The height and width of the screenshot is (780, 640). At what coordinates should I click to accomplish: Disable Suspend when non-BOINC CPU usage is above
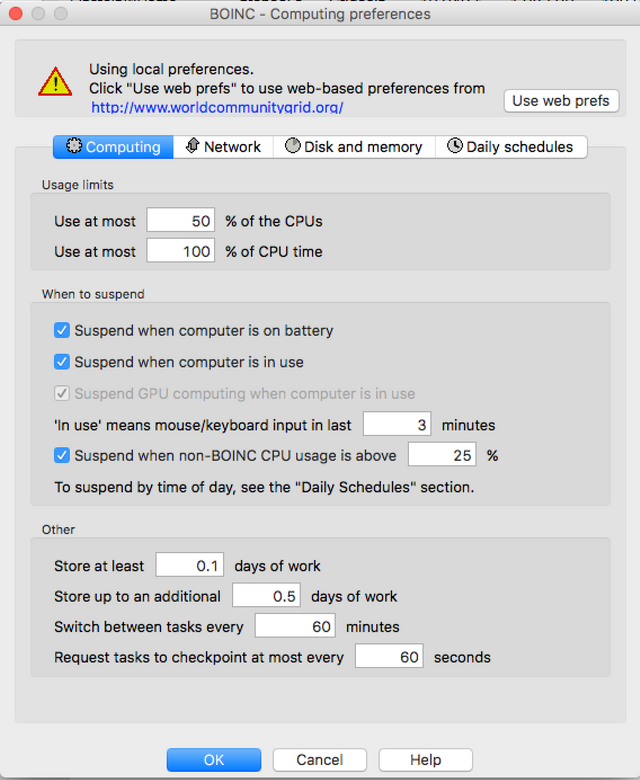pos(62,456)
